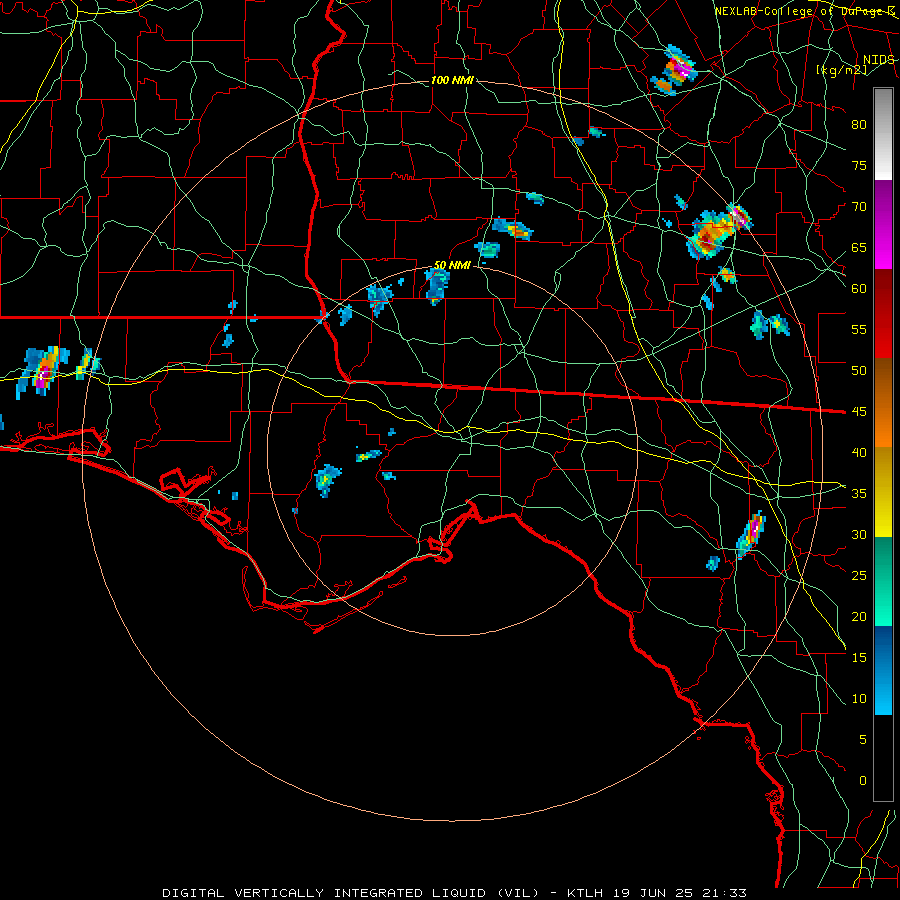The height and width of the screenshot is (900, 900).
Task: Click the legend value 5
Action: pyautogui.click(x=863, y=740)
